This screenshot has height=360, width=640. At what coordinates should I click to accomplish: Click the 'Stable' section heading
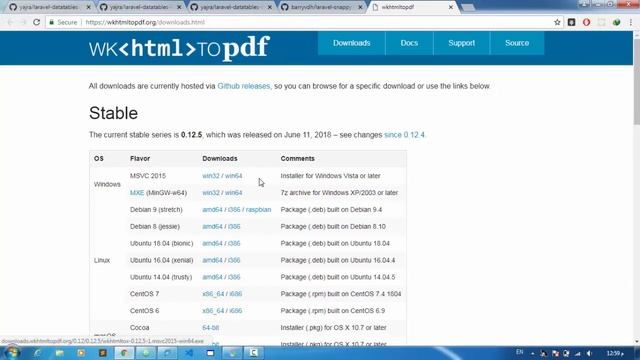[113, 113]
